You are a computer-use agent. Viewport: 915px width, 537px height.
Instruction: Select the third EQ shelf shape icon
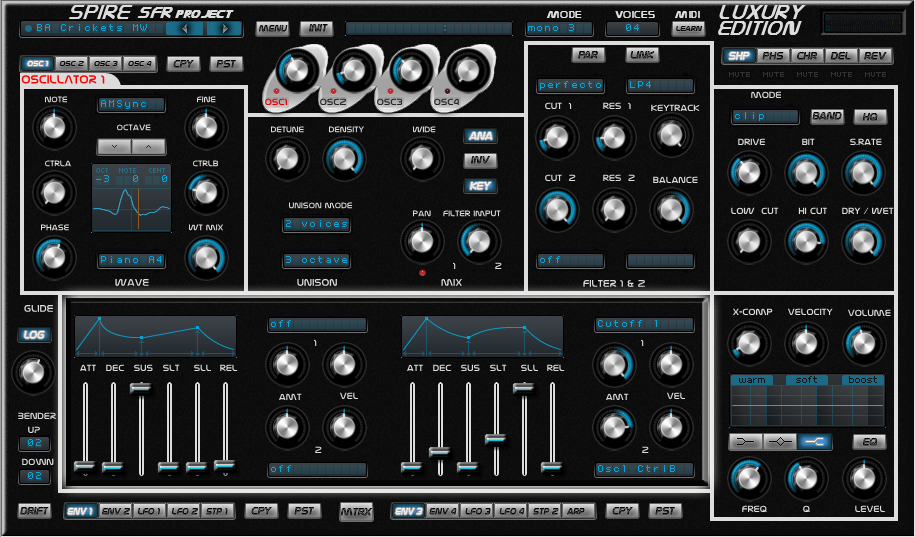(815, 442)
